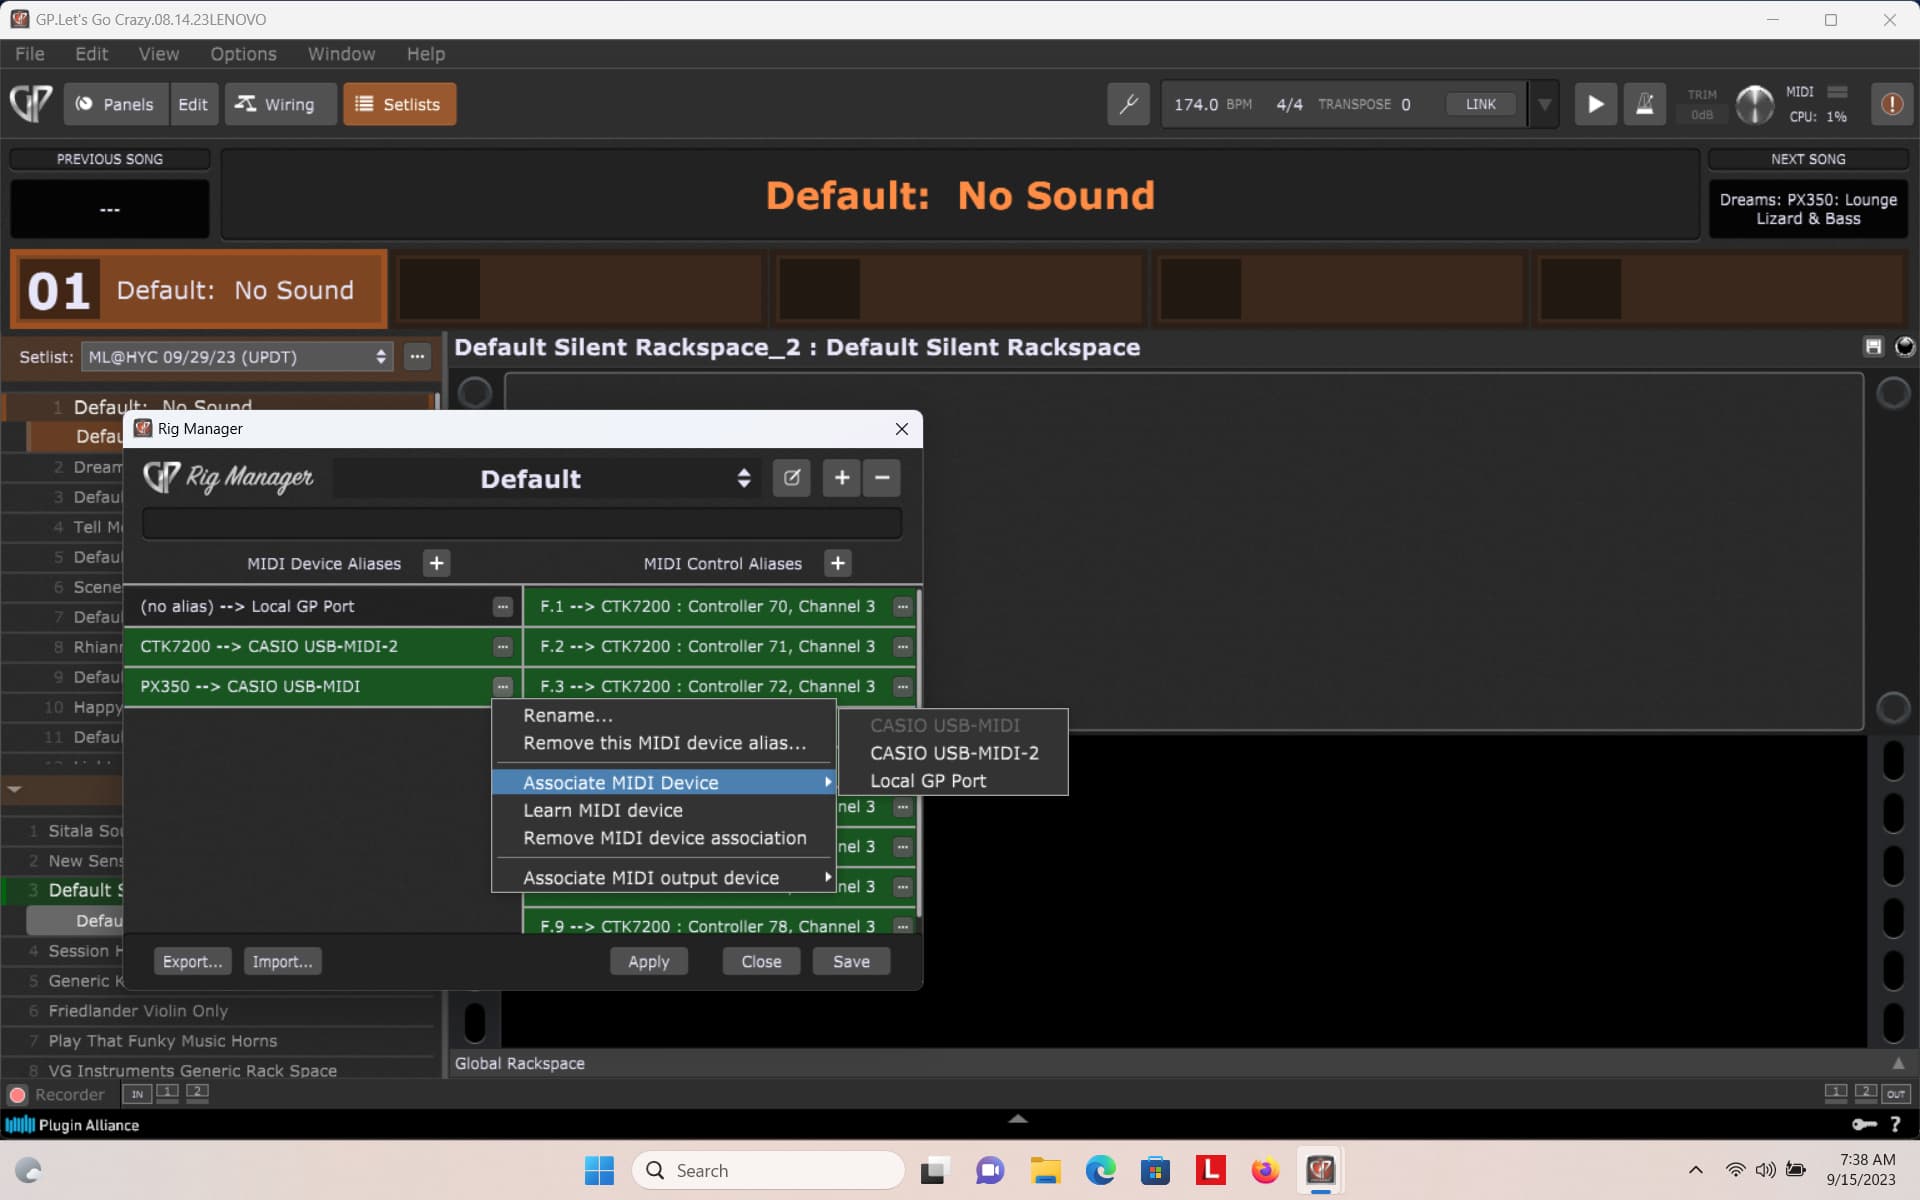Add a new rig with plus button

[842, 478]
